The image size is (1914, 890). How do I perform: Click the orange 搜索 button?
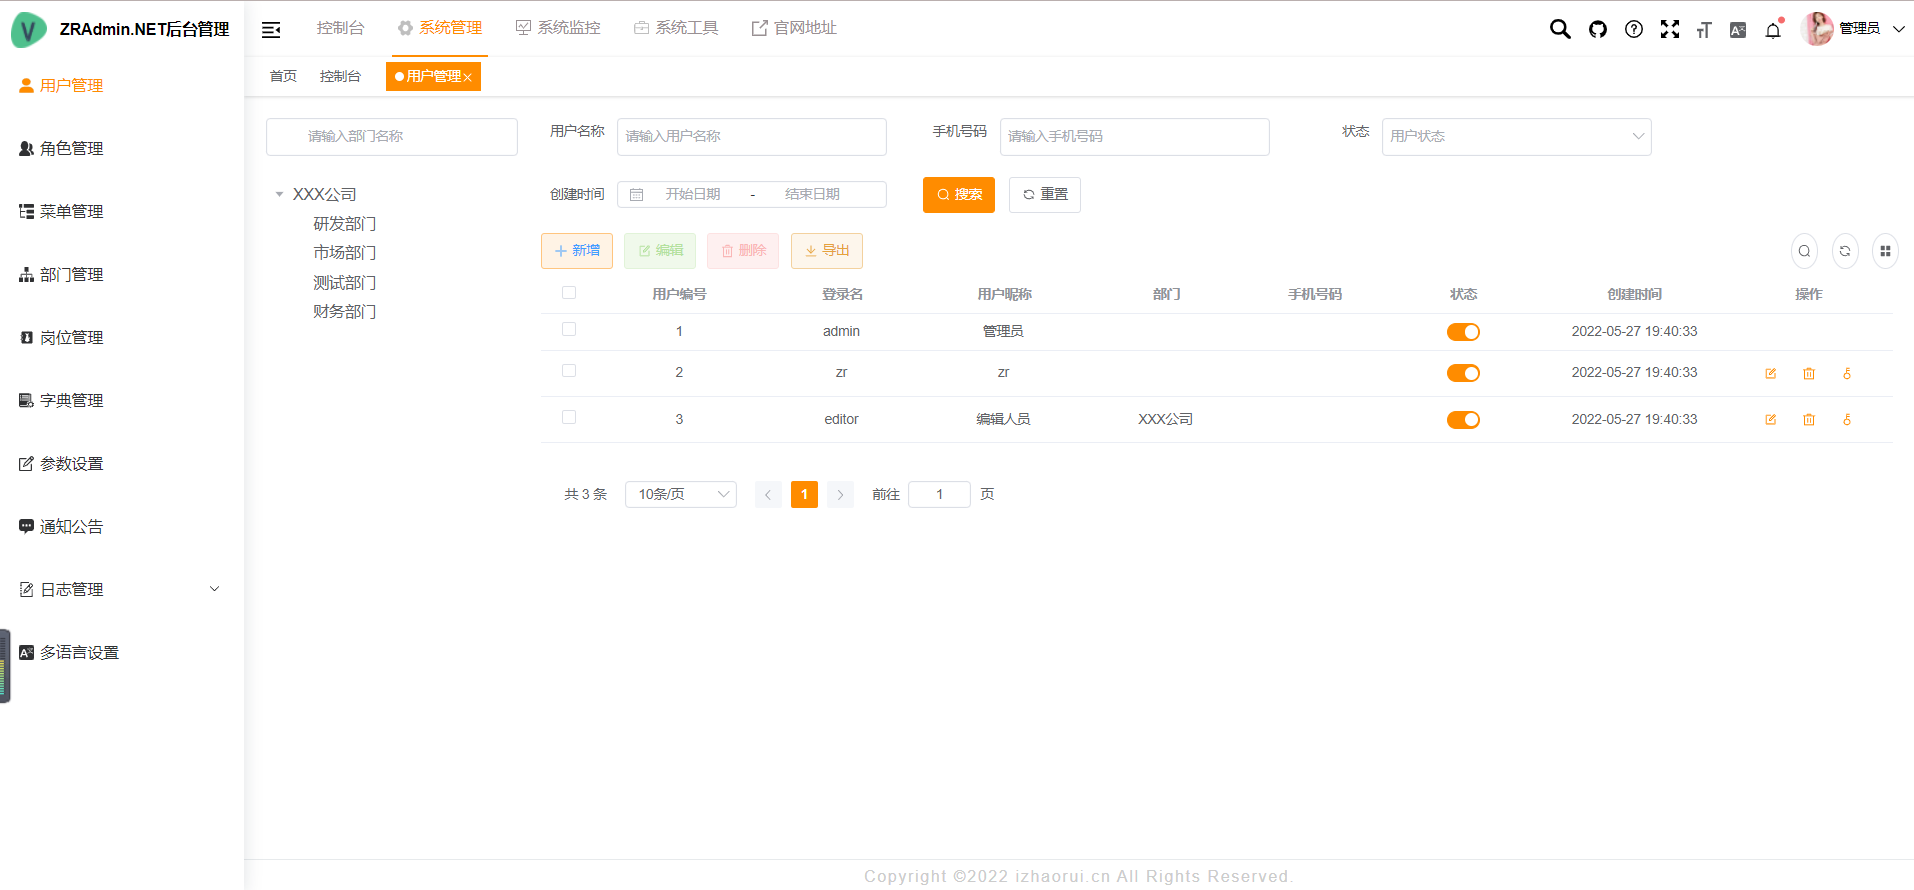[x=958, y=195]
